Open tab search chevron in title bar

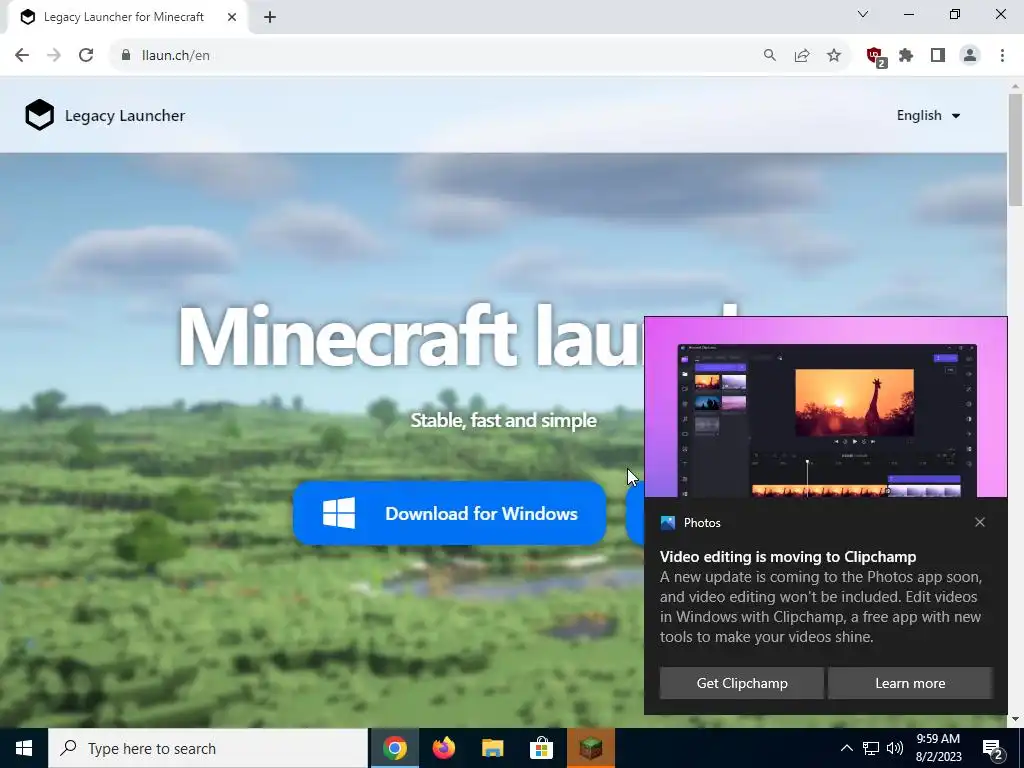pos(863,14)
